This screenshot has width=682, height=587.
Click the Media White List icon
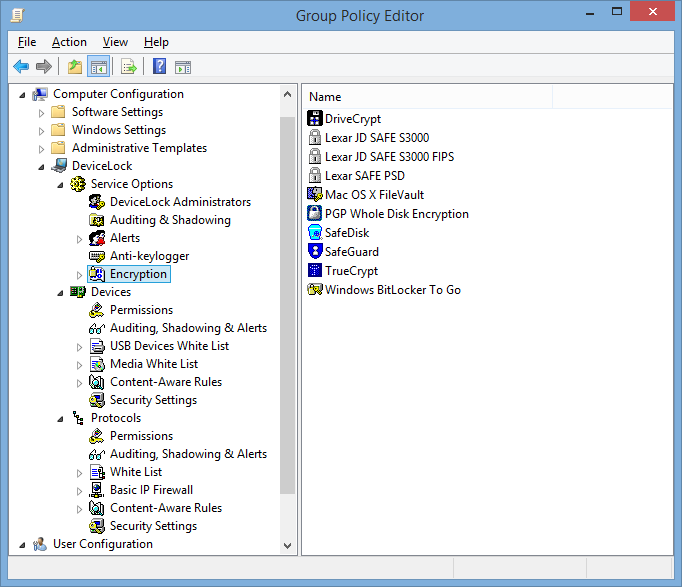pyautogui.click(x=97, y=364)
